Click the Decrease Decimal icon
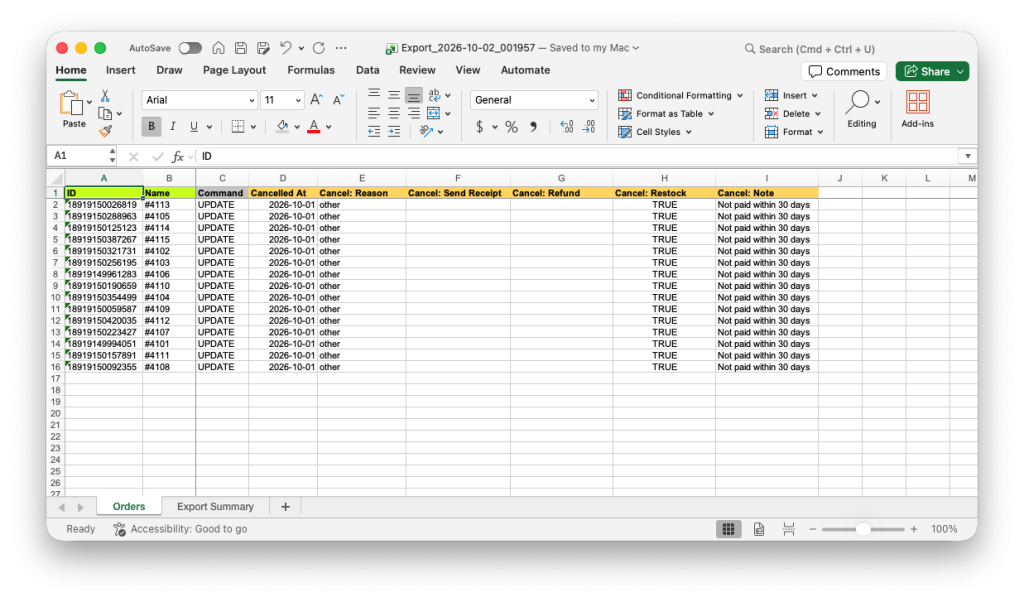The image size is (1024, 602). pyautogui.click(x=588, y=127)
